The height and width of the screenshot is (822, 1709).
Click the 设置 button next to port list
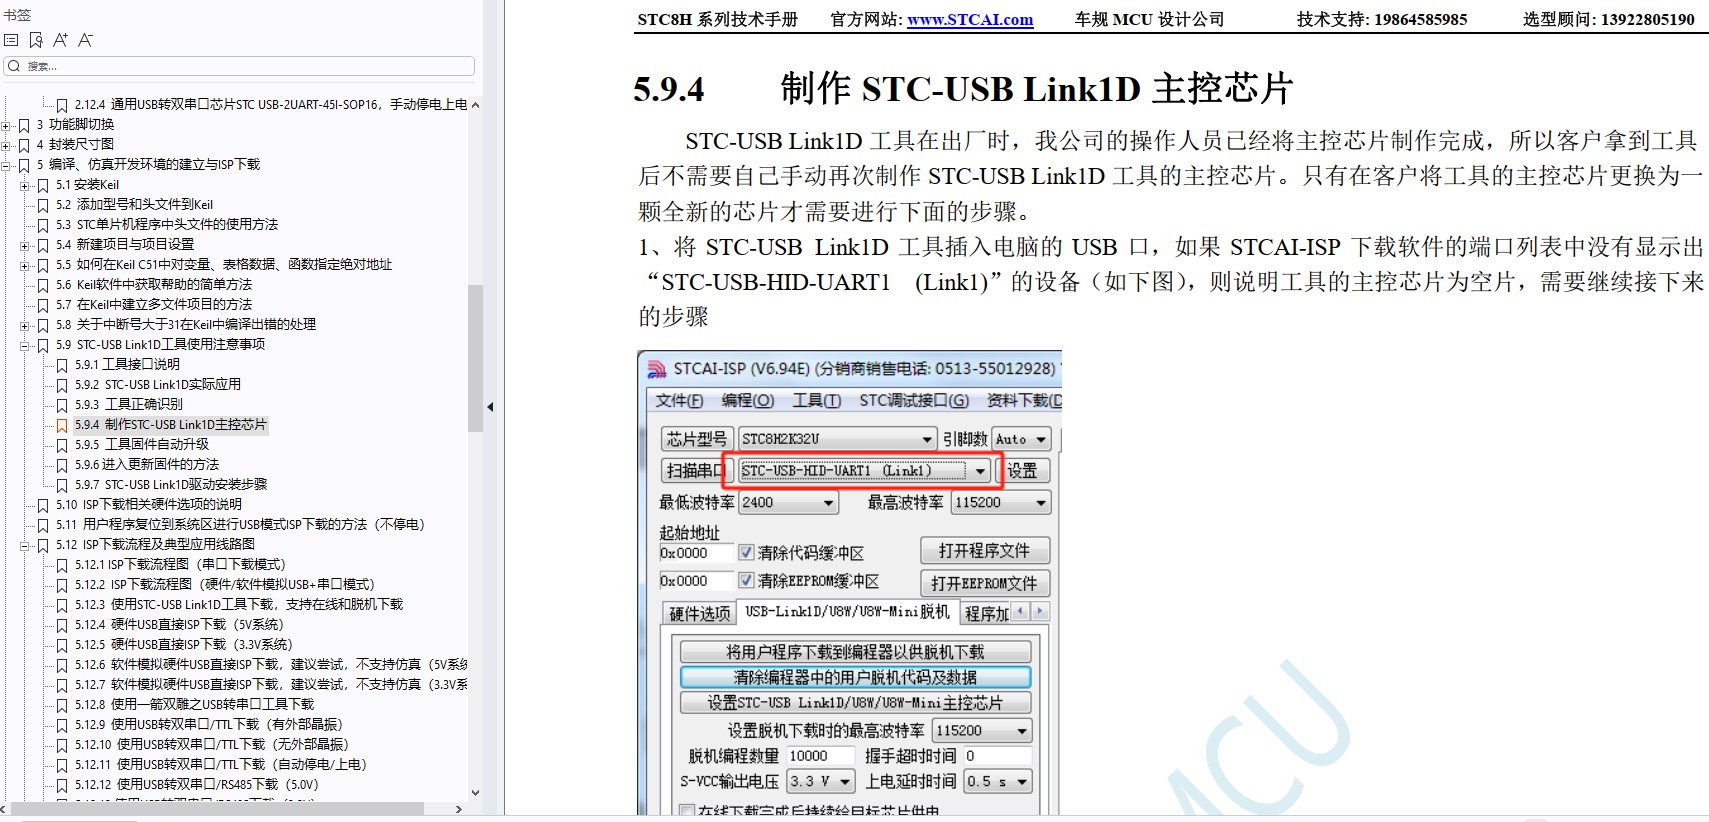[x=1023, y=471]
